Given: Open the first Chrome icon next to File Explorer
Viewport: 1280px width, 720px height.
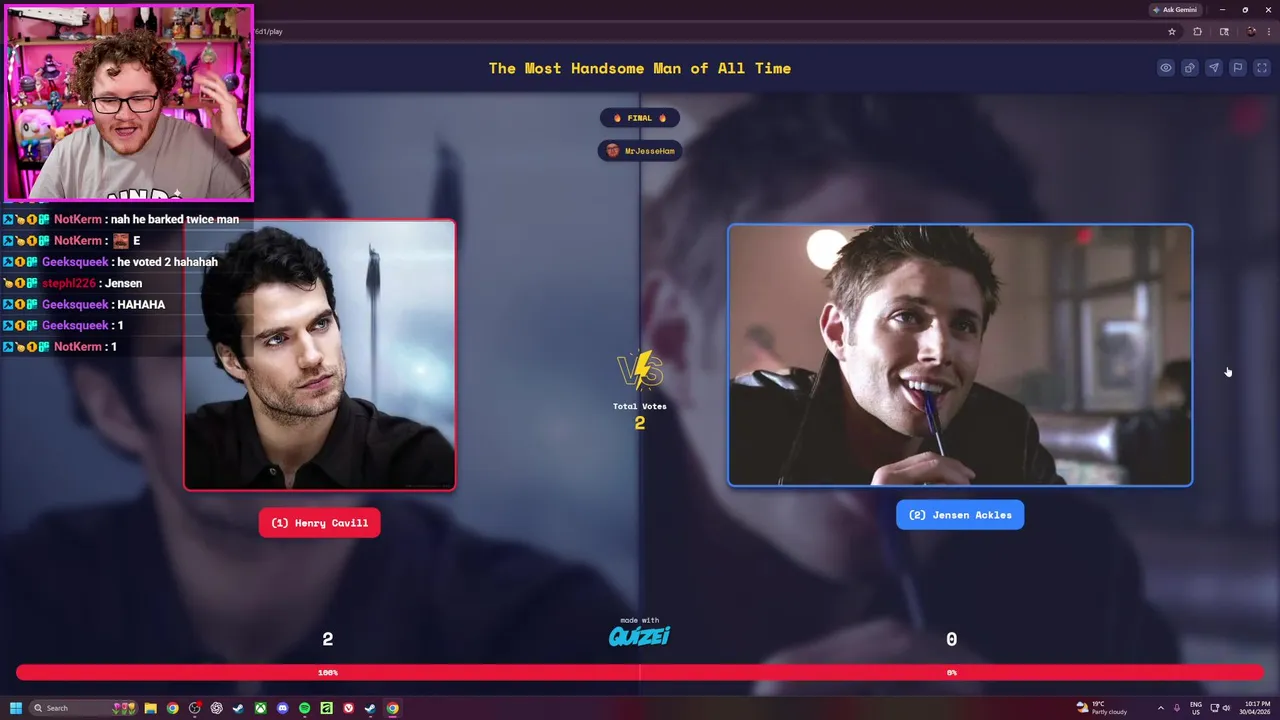Looking at the screenshot, I should point(173,708).
